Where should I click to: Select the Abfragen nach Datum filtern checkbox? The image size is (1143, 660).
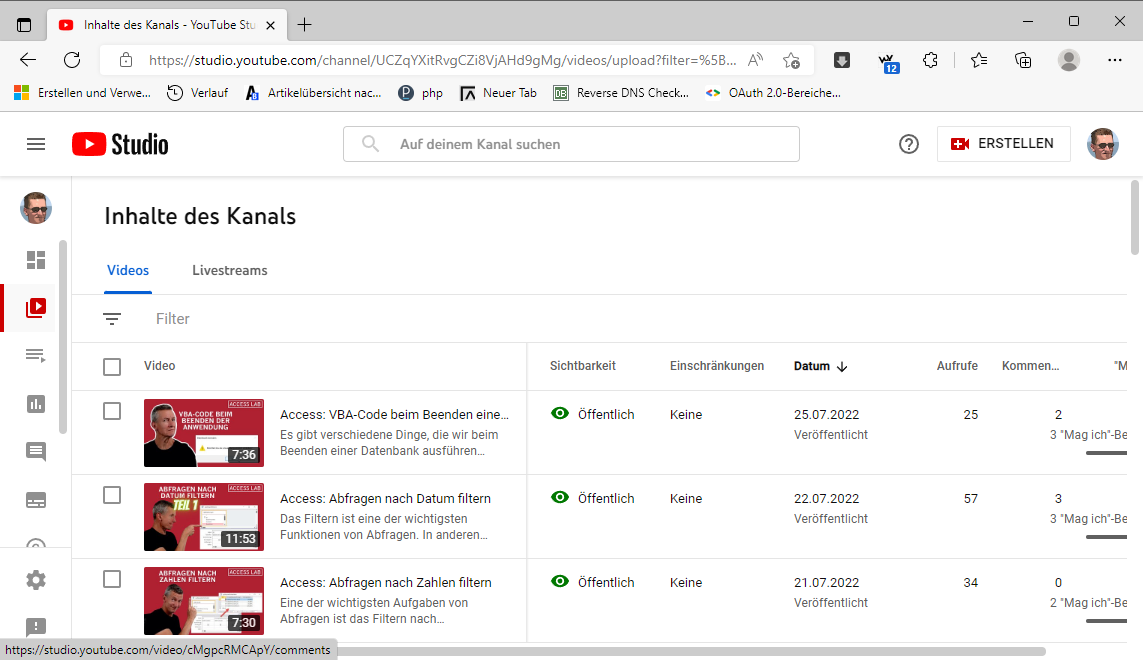[112, 495]
